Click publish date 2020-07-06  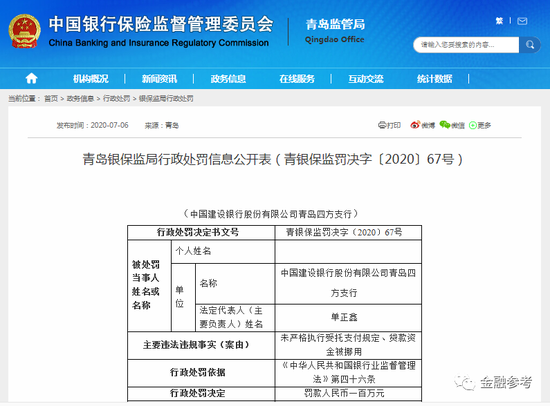109,125
